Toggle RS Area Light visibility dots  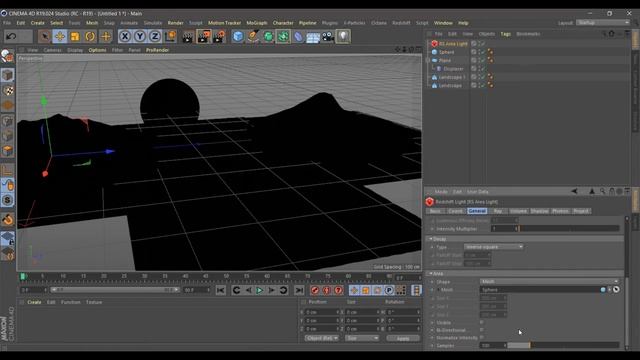[x=478, y=44]
